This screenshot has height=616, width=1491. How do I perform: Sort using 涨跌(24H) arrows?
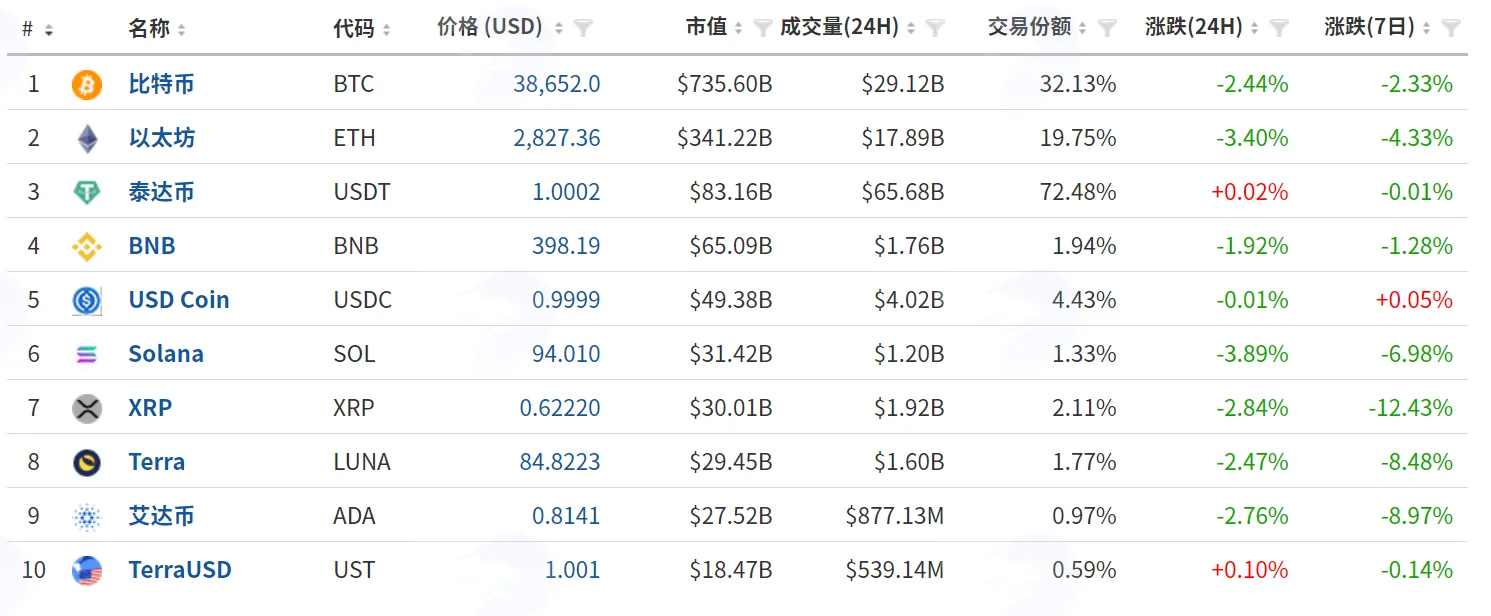click(x=1255, y=29)
